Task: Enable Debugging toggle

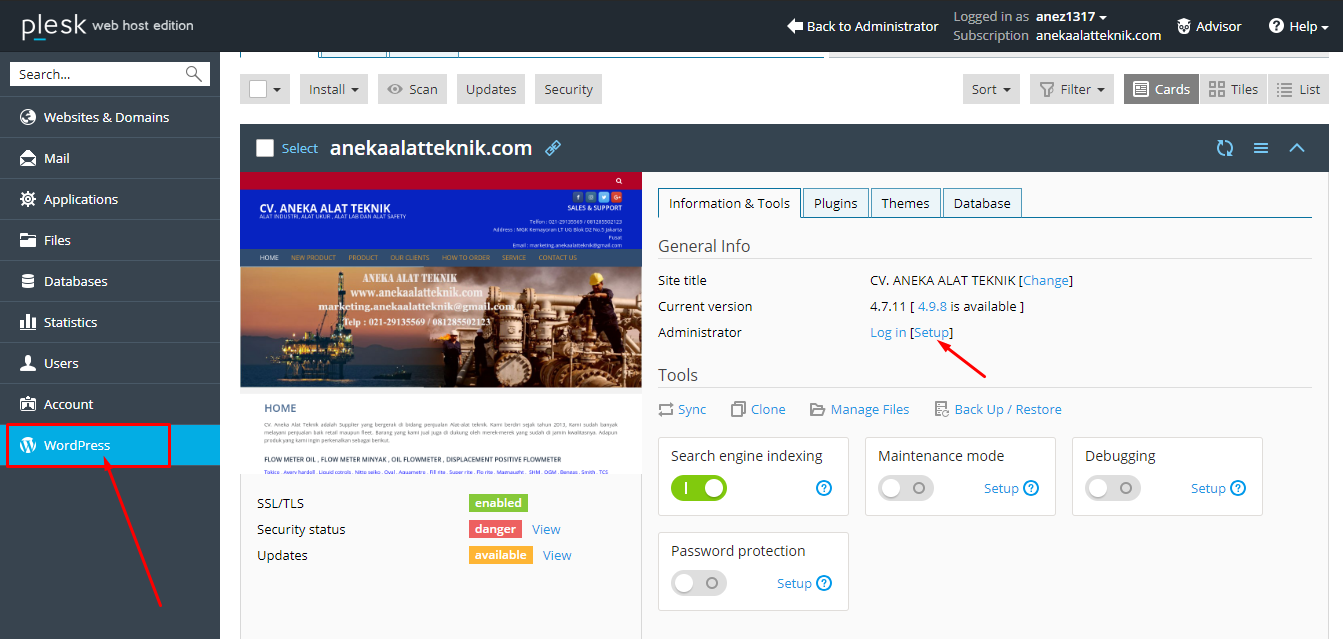Action: (1113, 488)
